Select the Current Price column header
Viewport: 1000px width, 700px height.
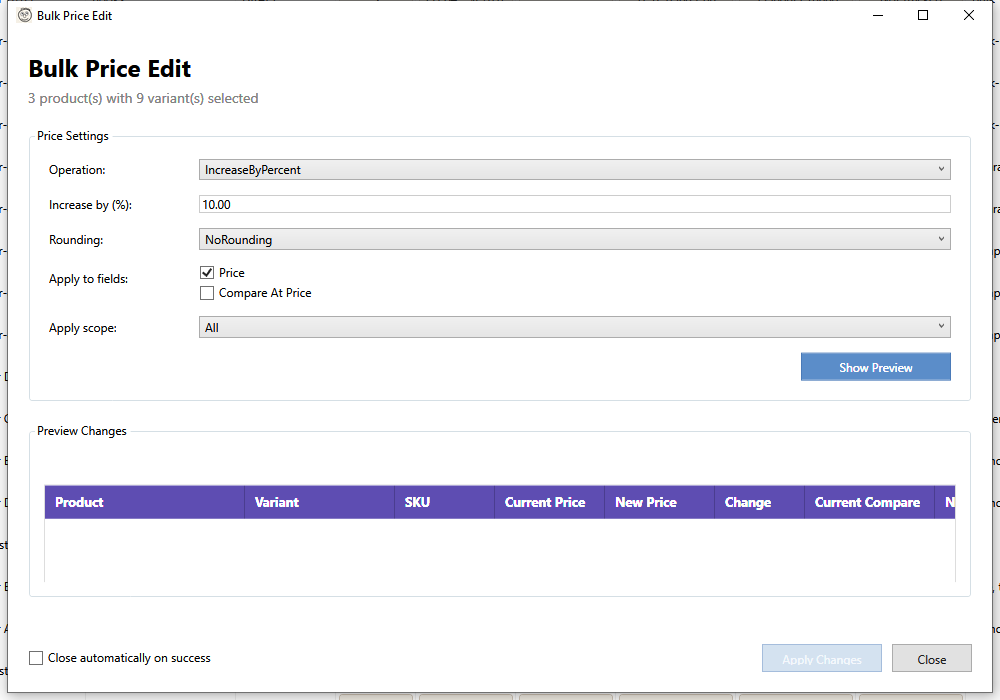pyautogui.click(x=549, y=503)
